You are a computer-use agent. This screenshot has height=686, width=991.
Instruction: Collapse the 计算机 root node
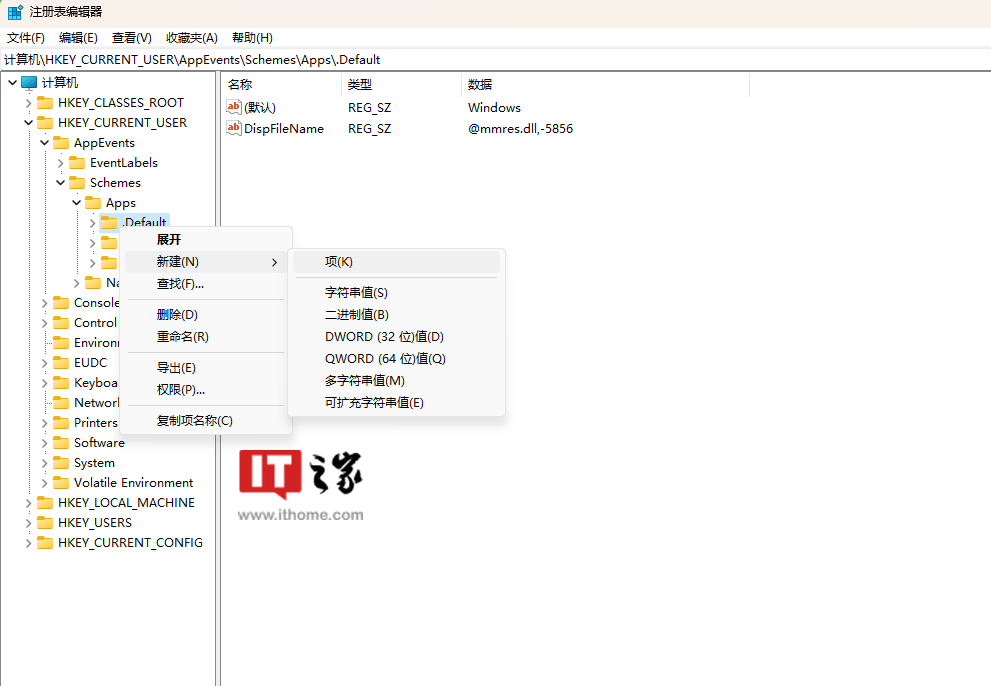[13, 83]
